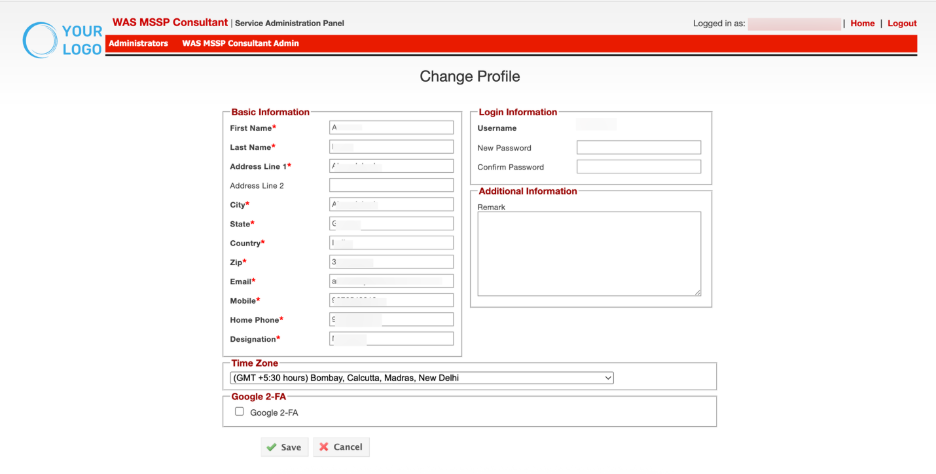Open the Time Zone dropdown
This screenshot has width=936, height=474.
[x=421, y=378]
